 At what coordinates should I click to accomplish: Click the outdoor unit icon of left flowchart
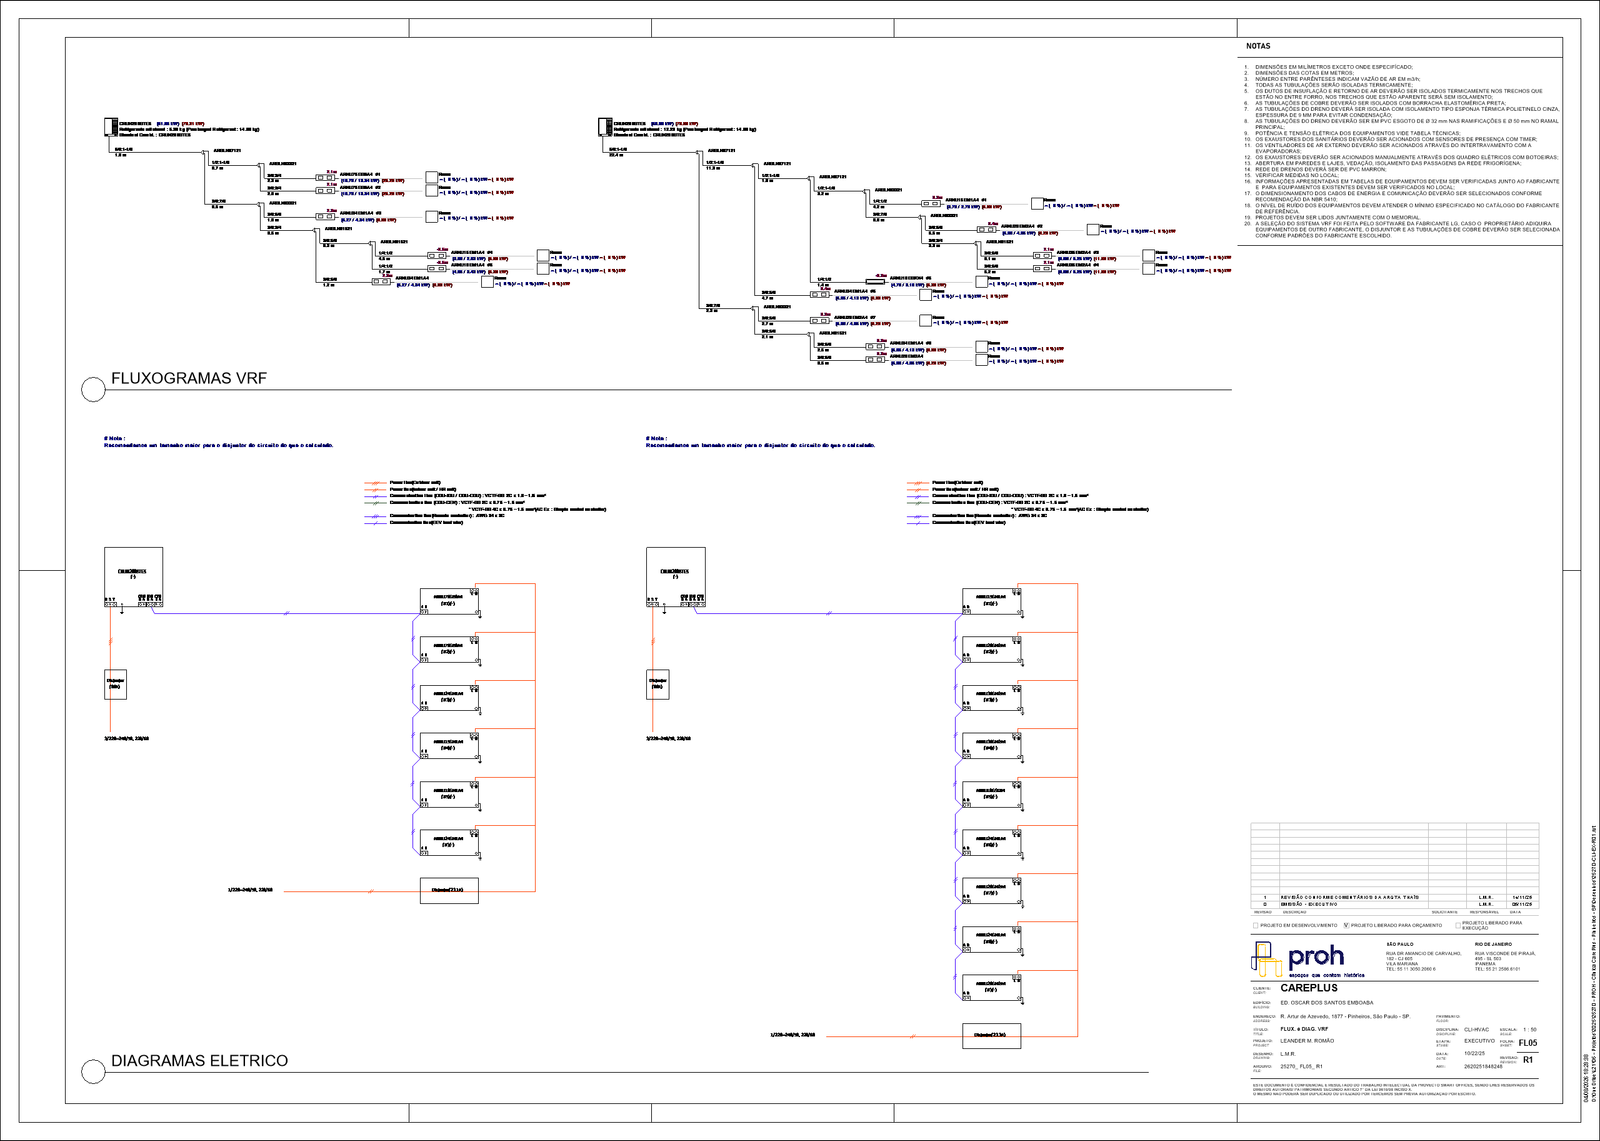point(110,127)
